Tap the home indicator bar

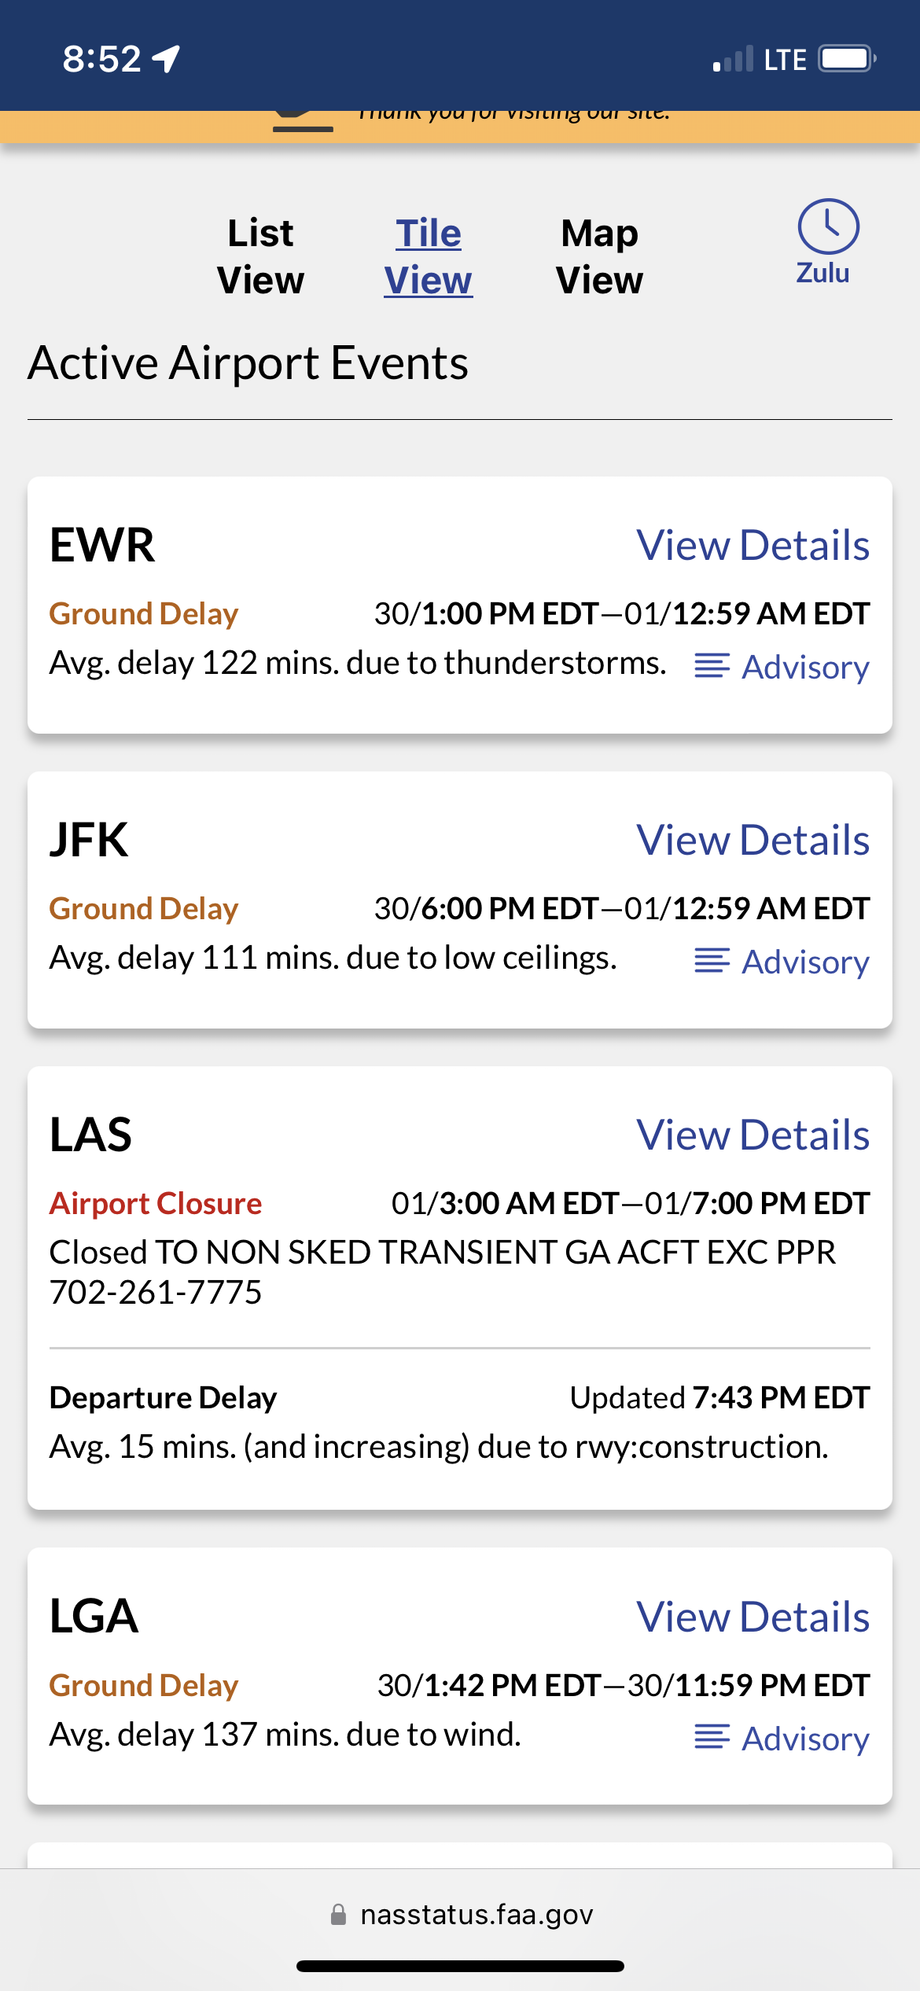460,1966
